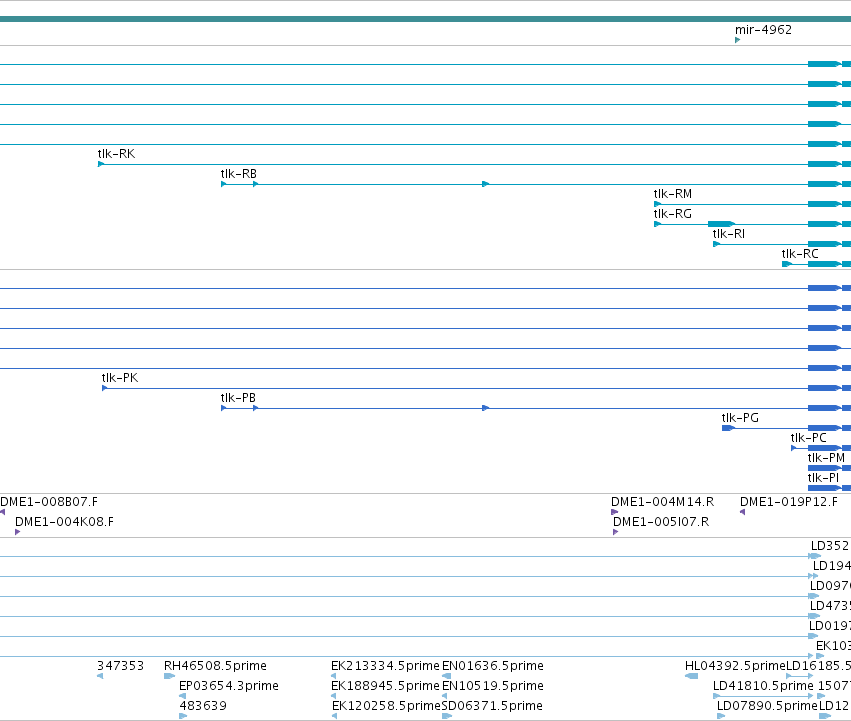Image resolution: width=851 pixels, height=721 pixels.
Task: Click the tlk-RM transcript start arrow
Action: pyautogui.click(x=657, y=204)
